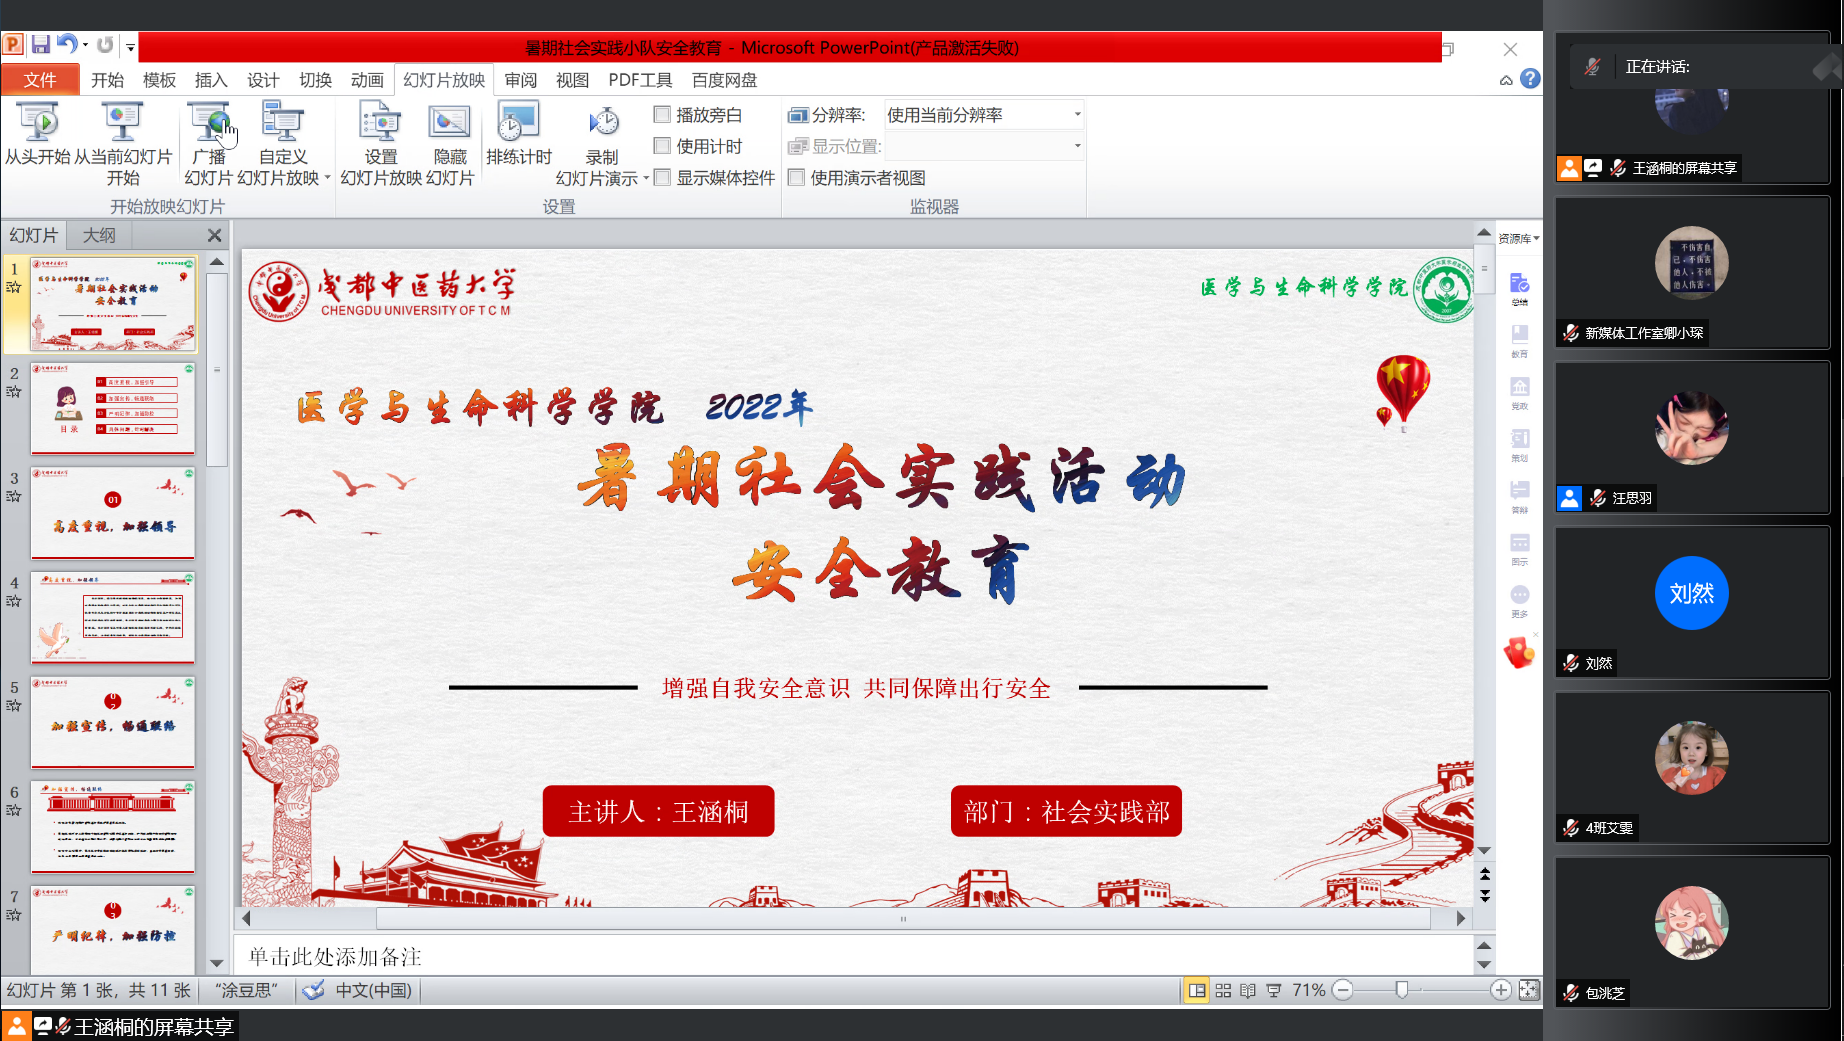Select slide 2 thumbnail
Image resolution: width=1844 pixels, height=1041 pixels.
tap(113, 409)
